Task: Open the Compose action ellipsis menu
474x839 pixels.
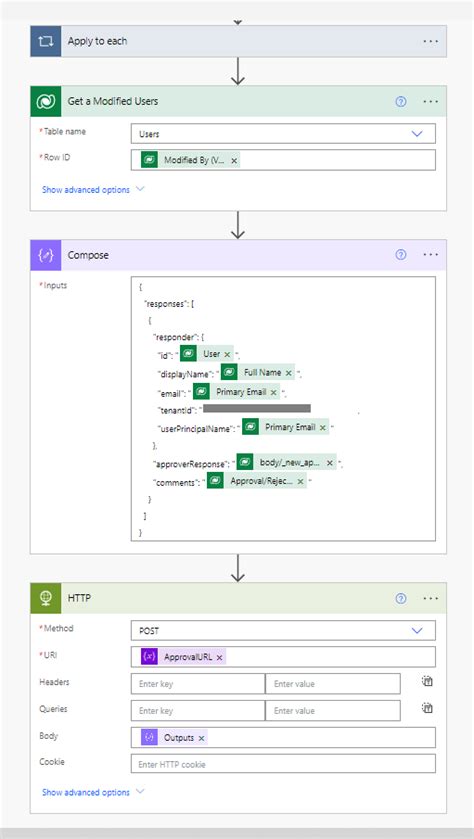Action: point(431,255)
